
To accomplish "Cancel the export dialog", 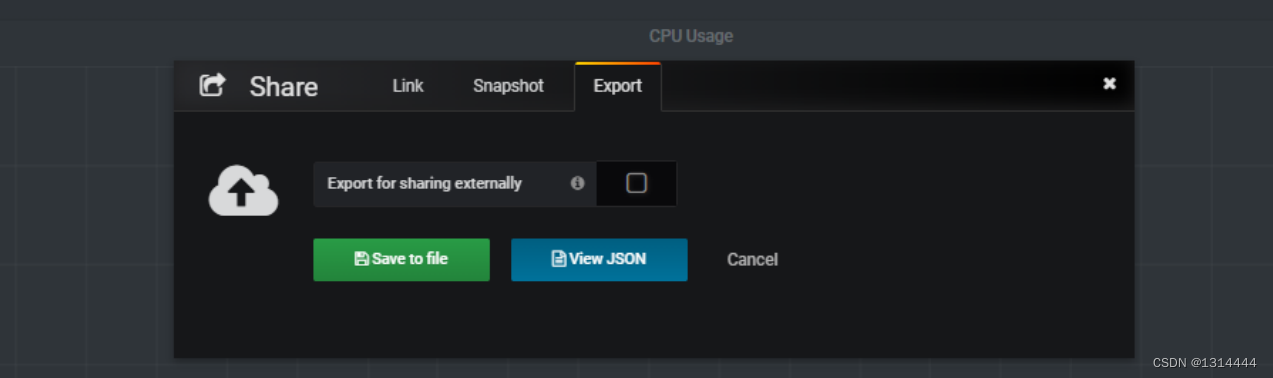I will point(752,260).
